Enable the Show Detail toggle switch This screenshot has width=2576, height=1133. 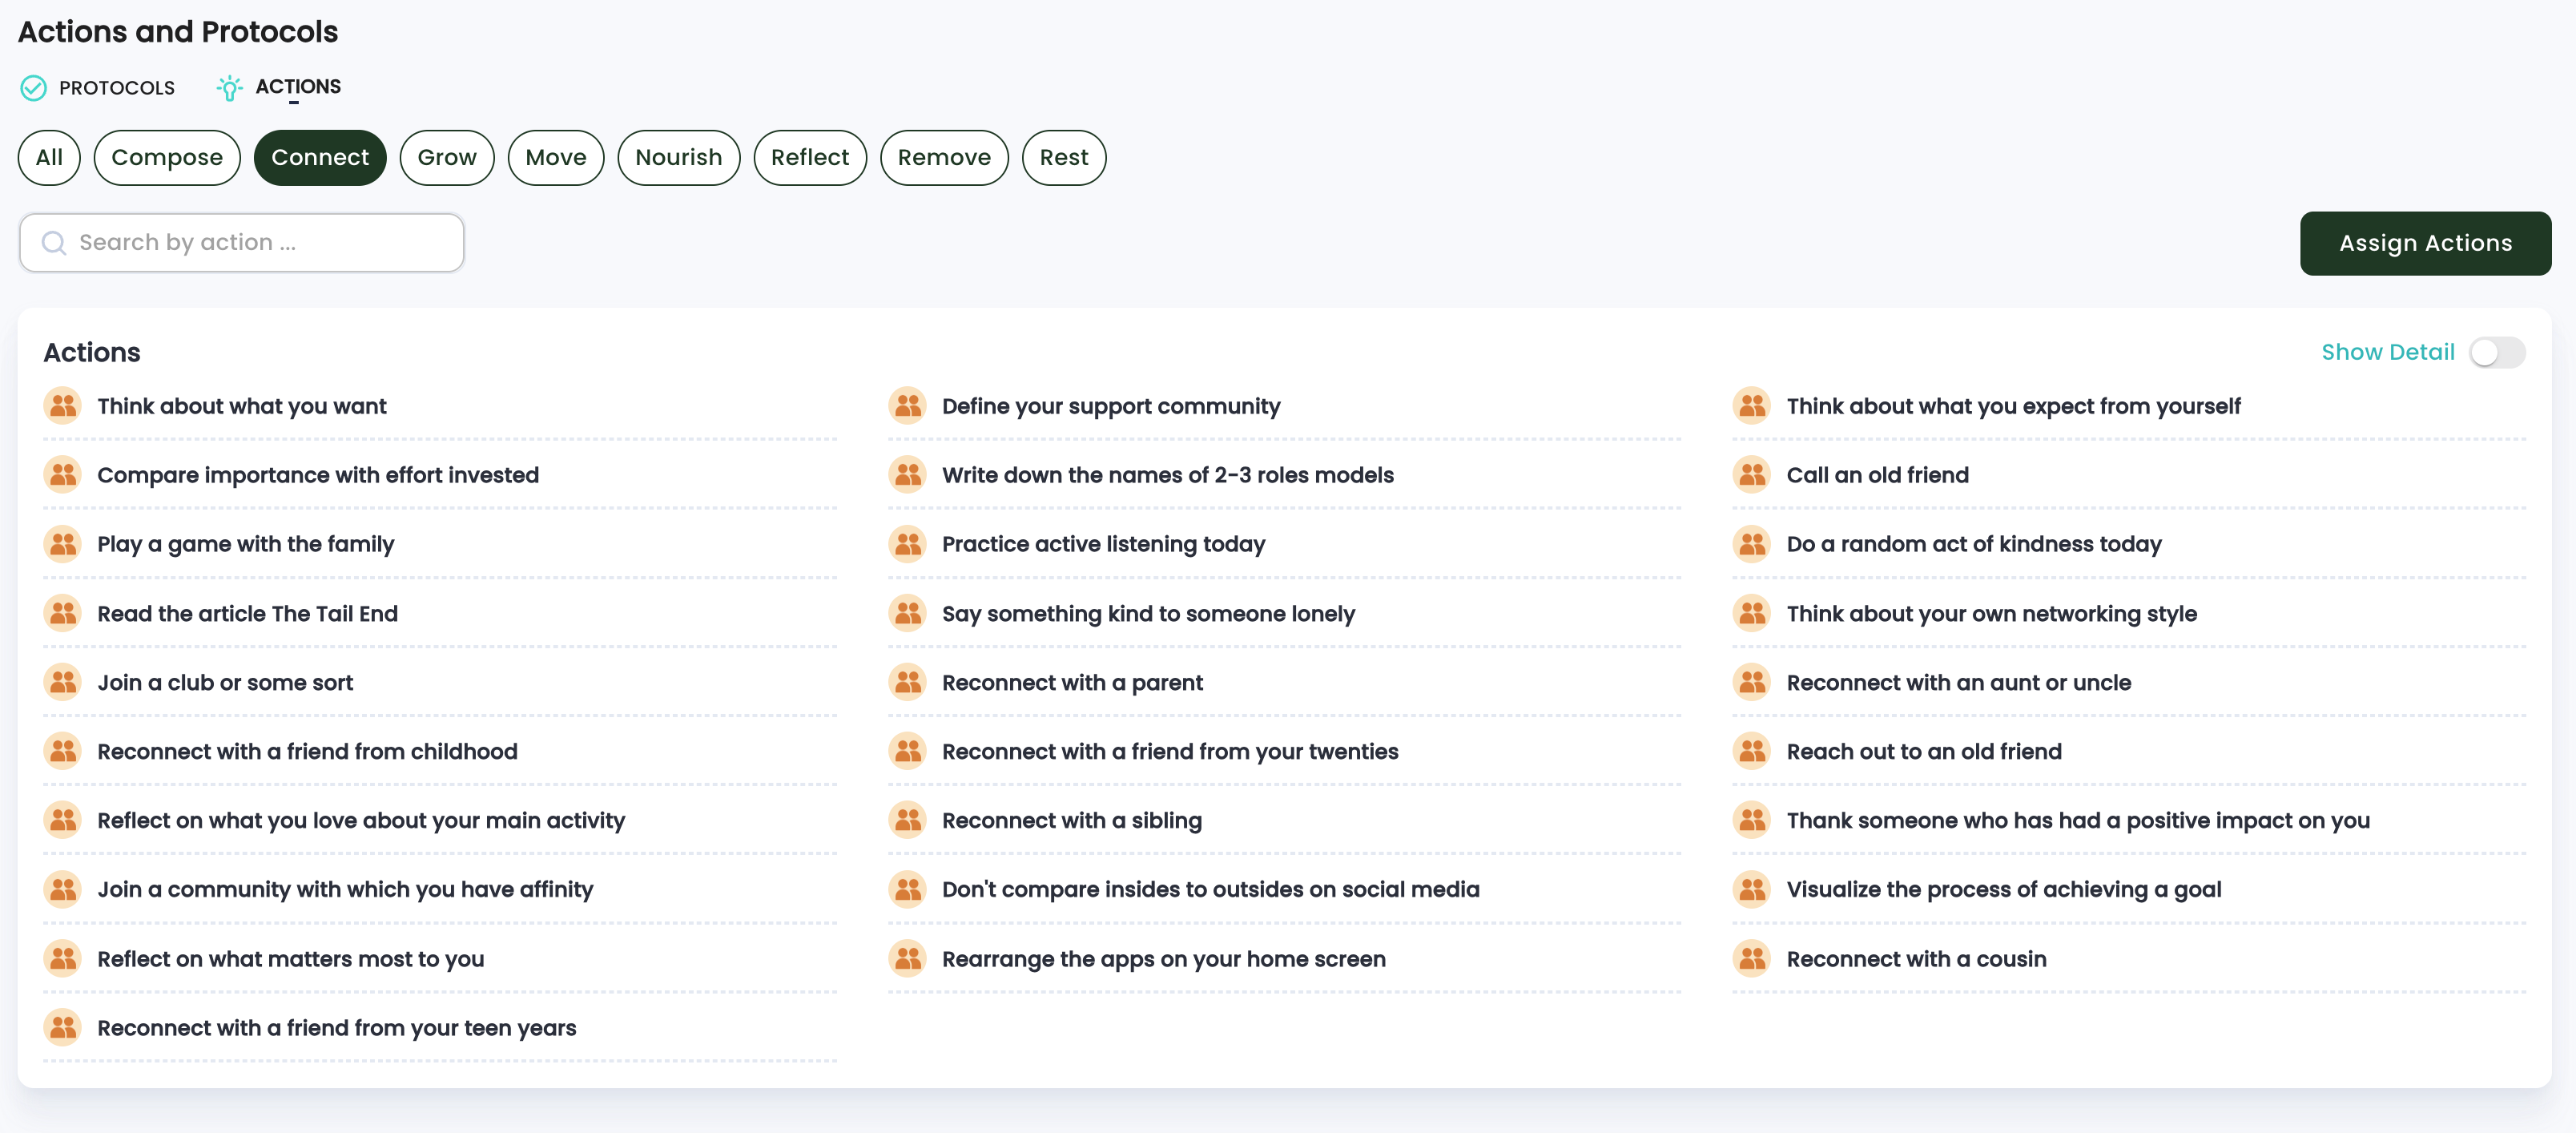pyautogui.click(x=2496, y=352)
